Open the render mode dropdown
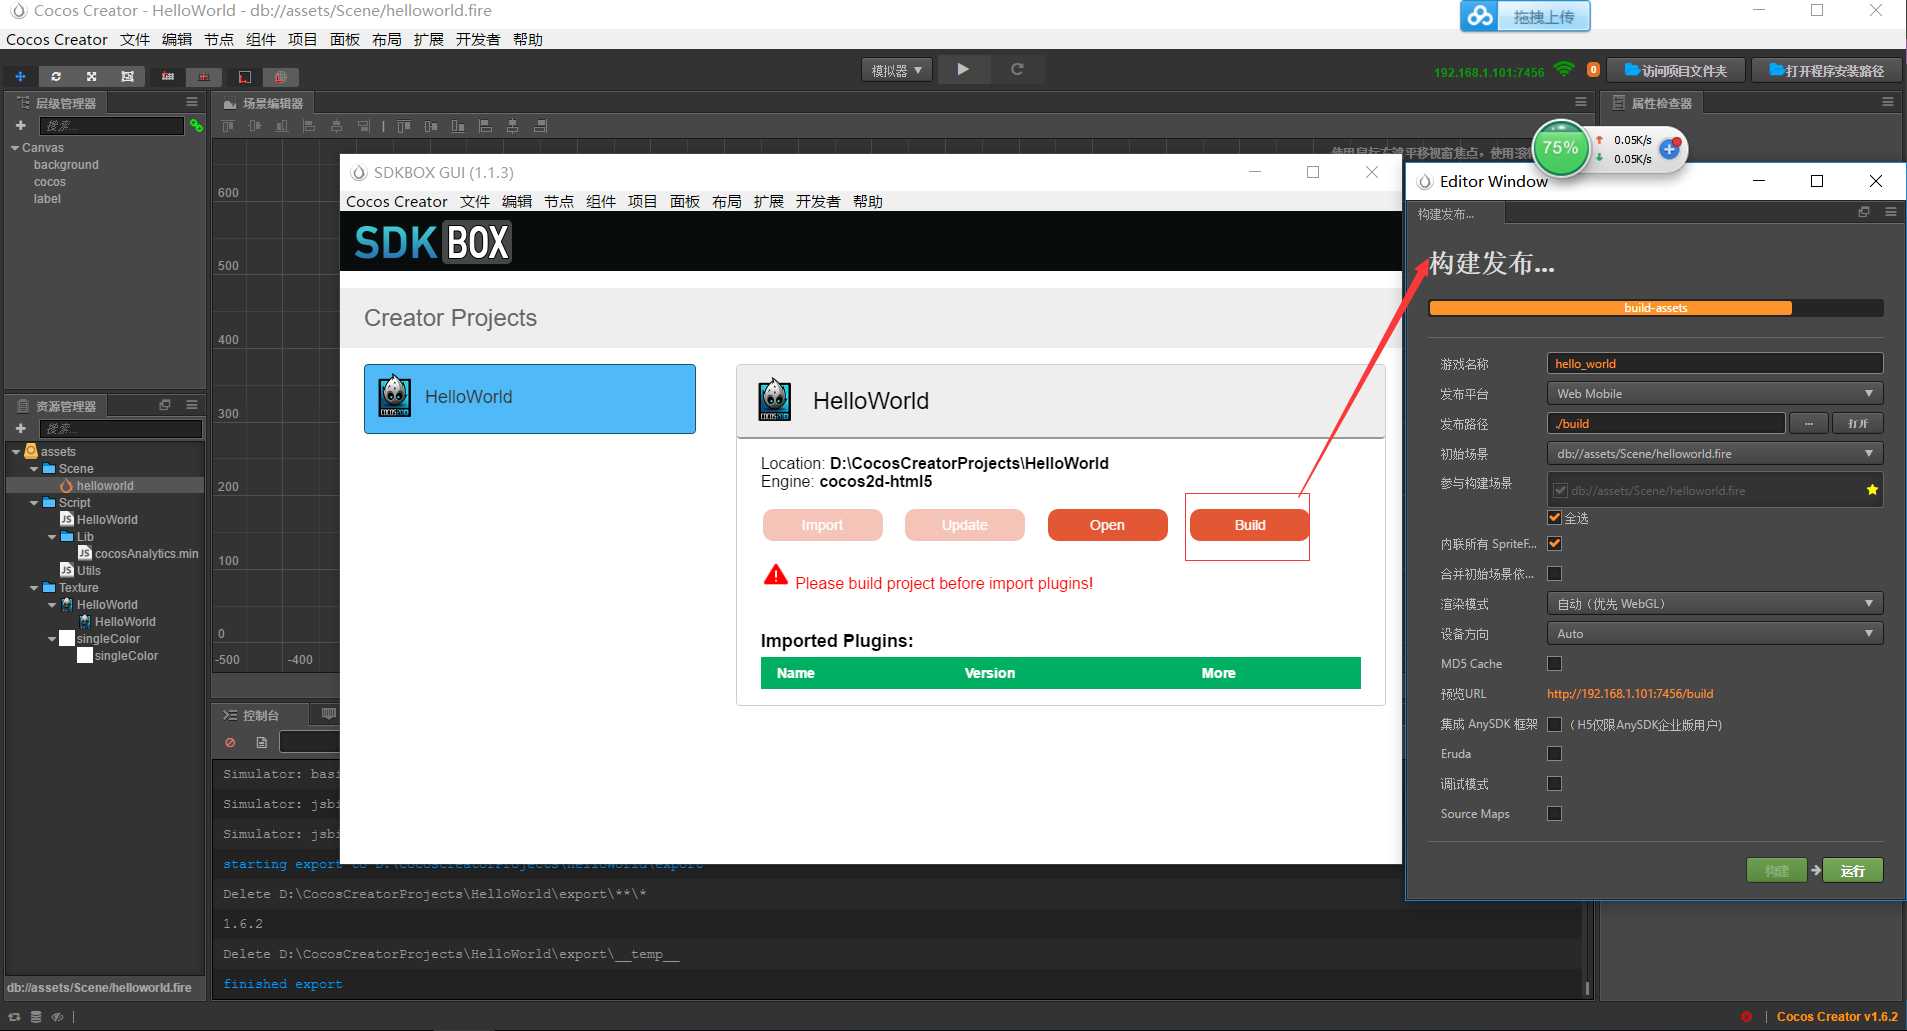 (x=1714, y=603)
